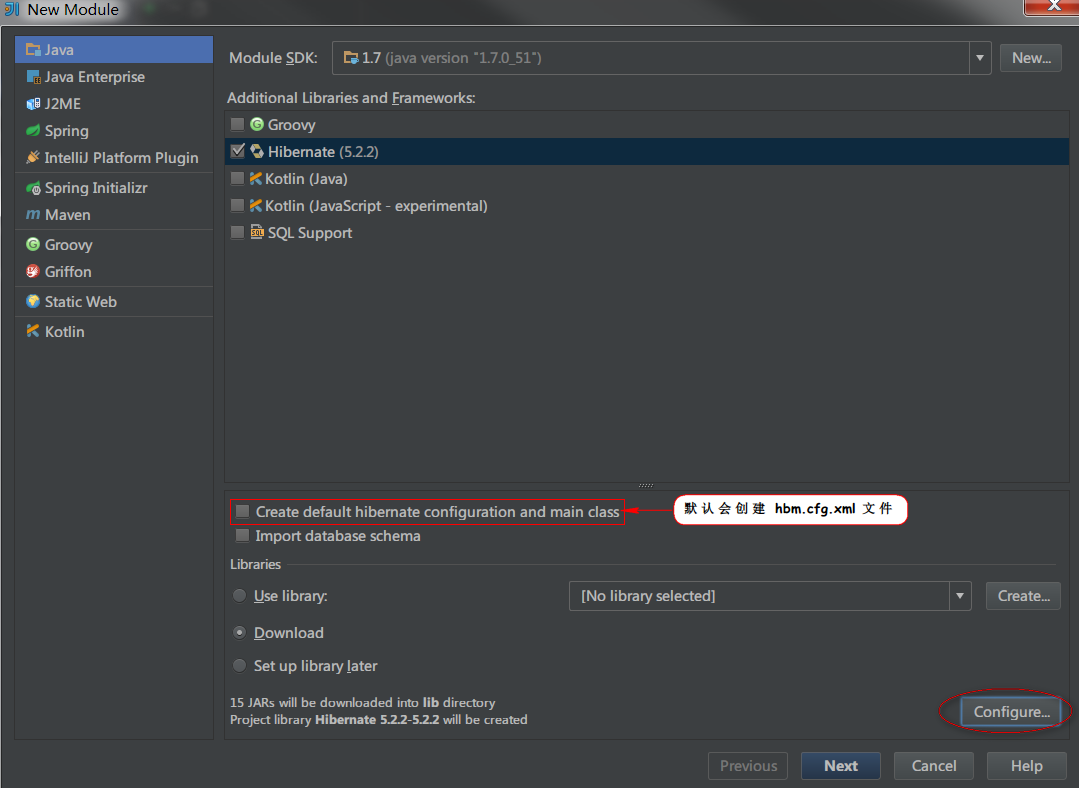Click the Hibernate (5.2.2) framework row
The image size is (1079, 788).
[x=646, y=151]
